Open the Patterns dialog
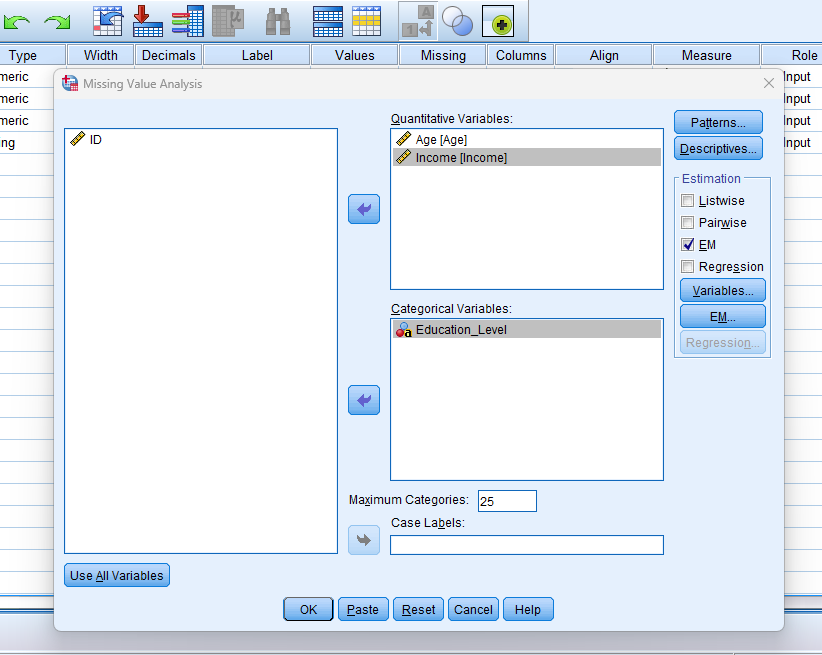This screenshot has width=822, height=655. tap(718, 121)
